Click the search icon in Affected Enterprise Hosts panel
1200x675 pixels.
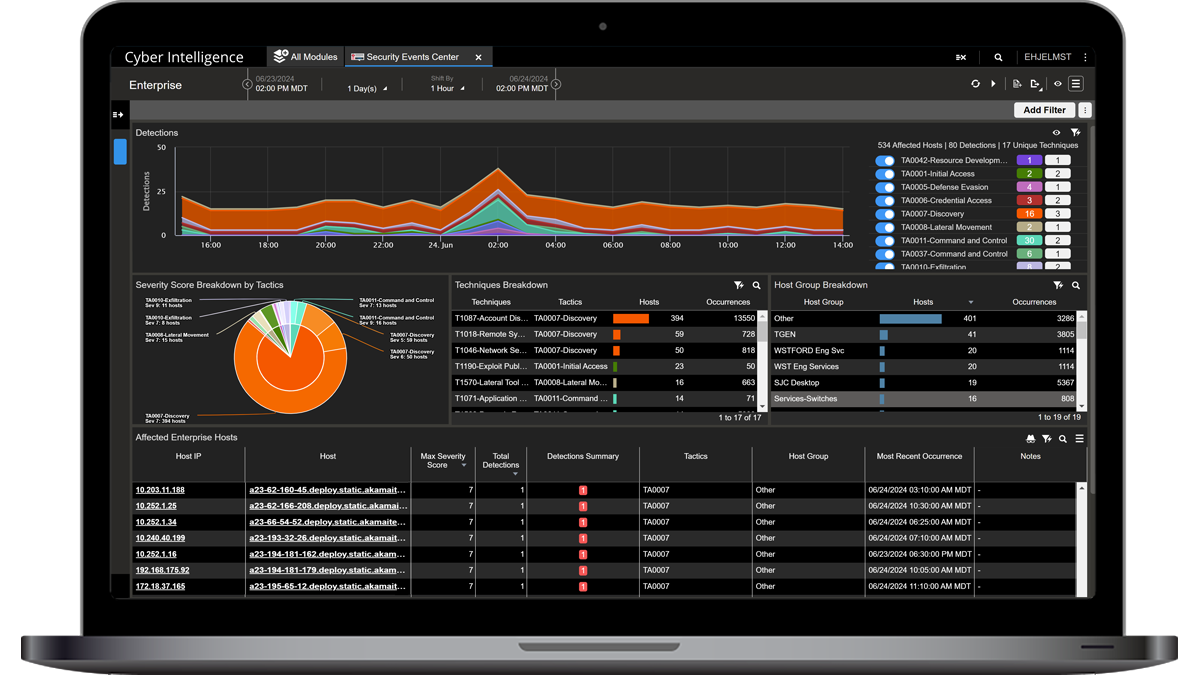click(x=1062, y=438)
